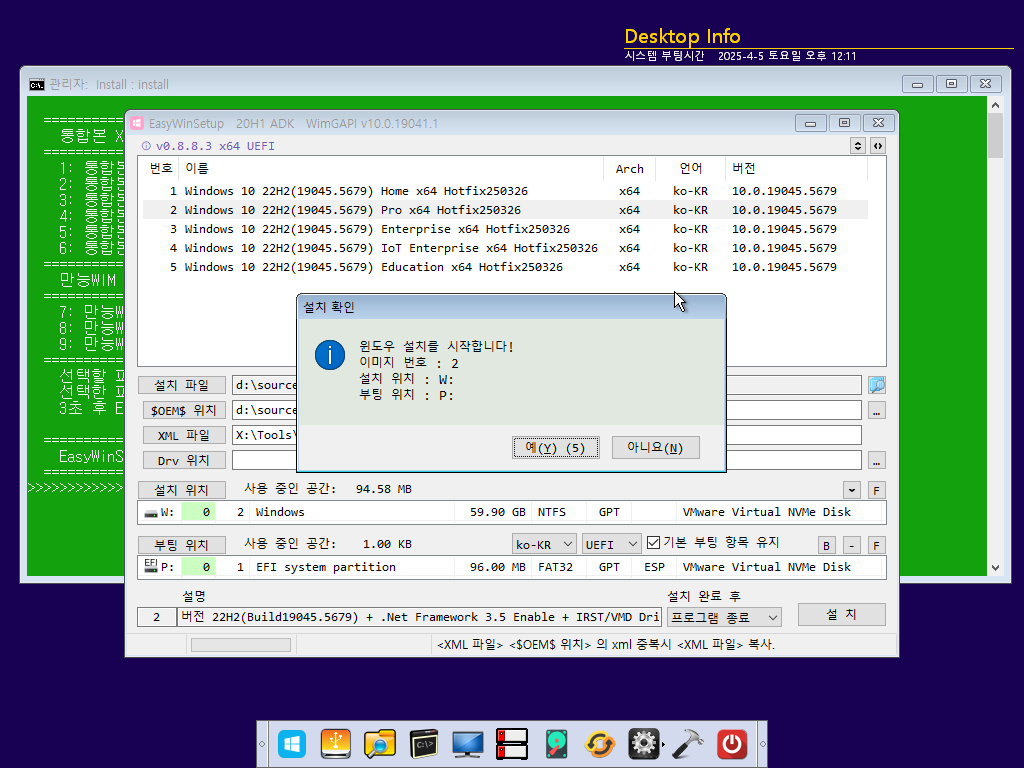Toggle the keep default boot entry checkbox

tap(653, 542)
